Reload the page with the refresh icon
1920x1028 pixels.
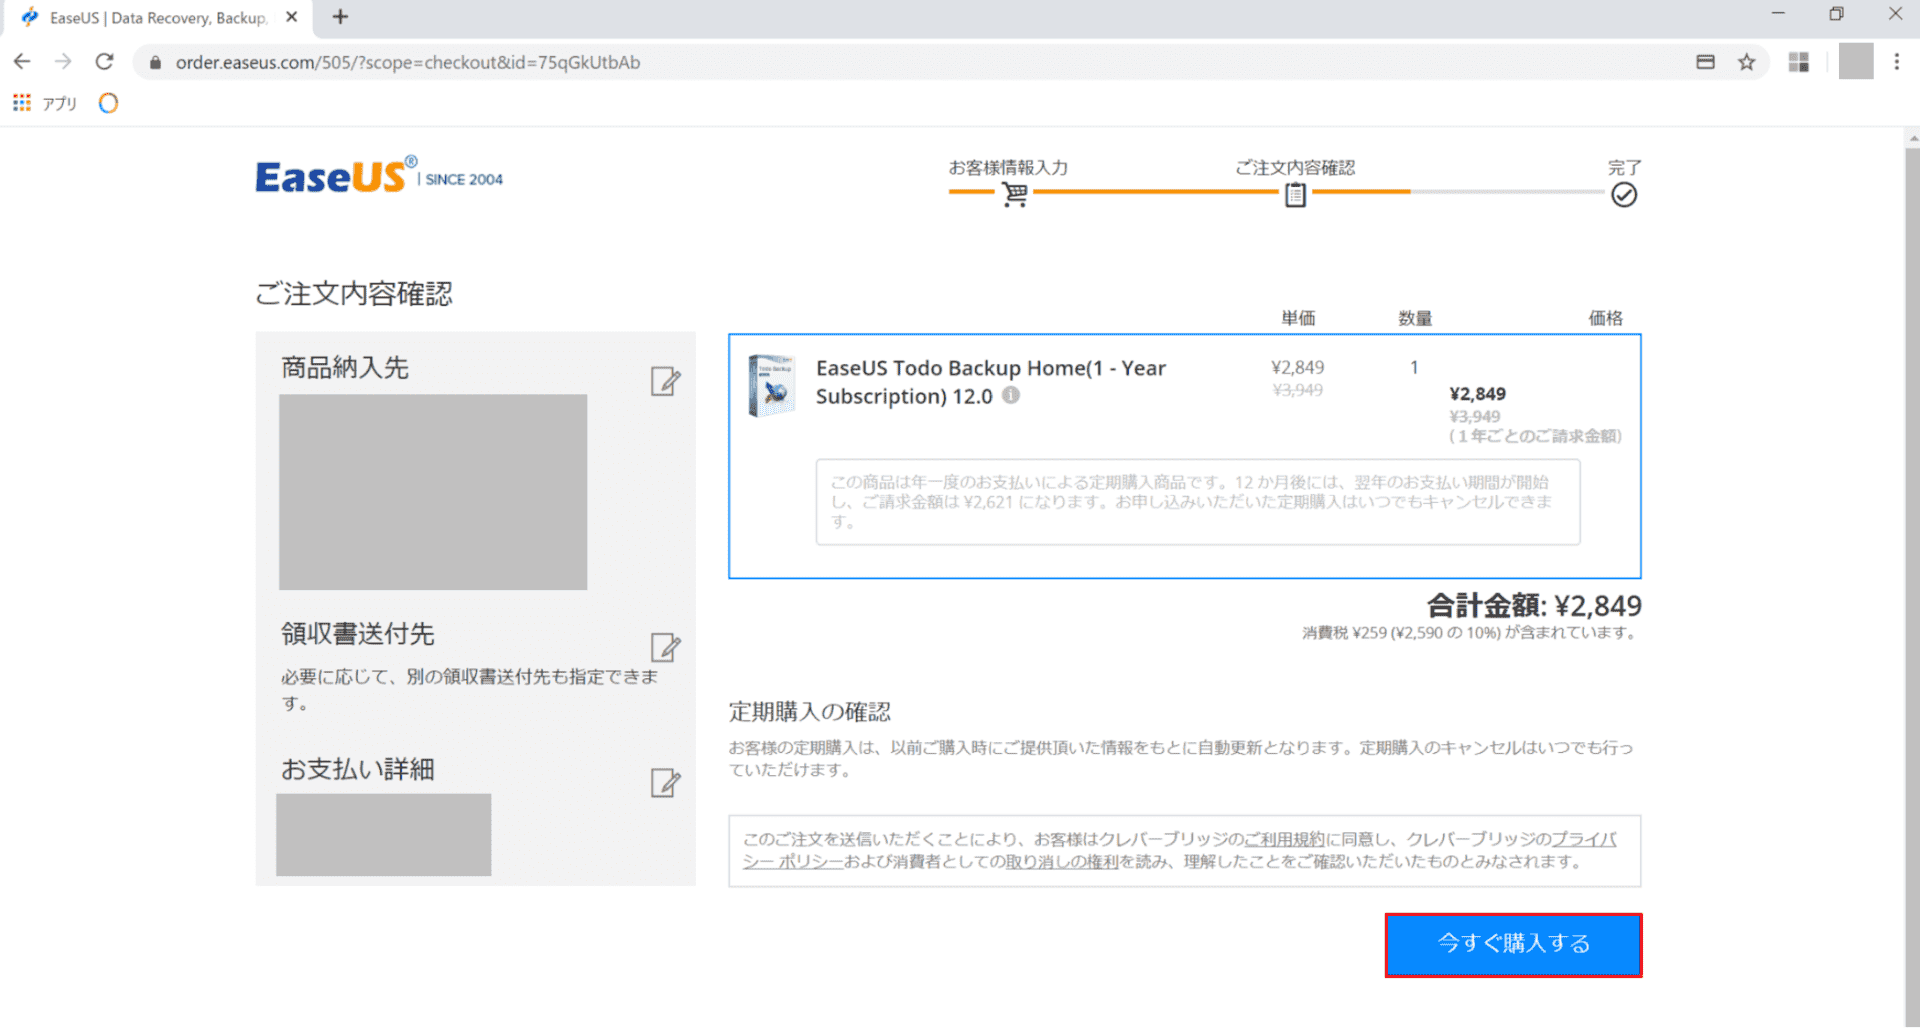(x=104, y=62)
